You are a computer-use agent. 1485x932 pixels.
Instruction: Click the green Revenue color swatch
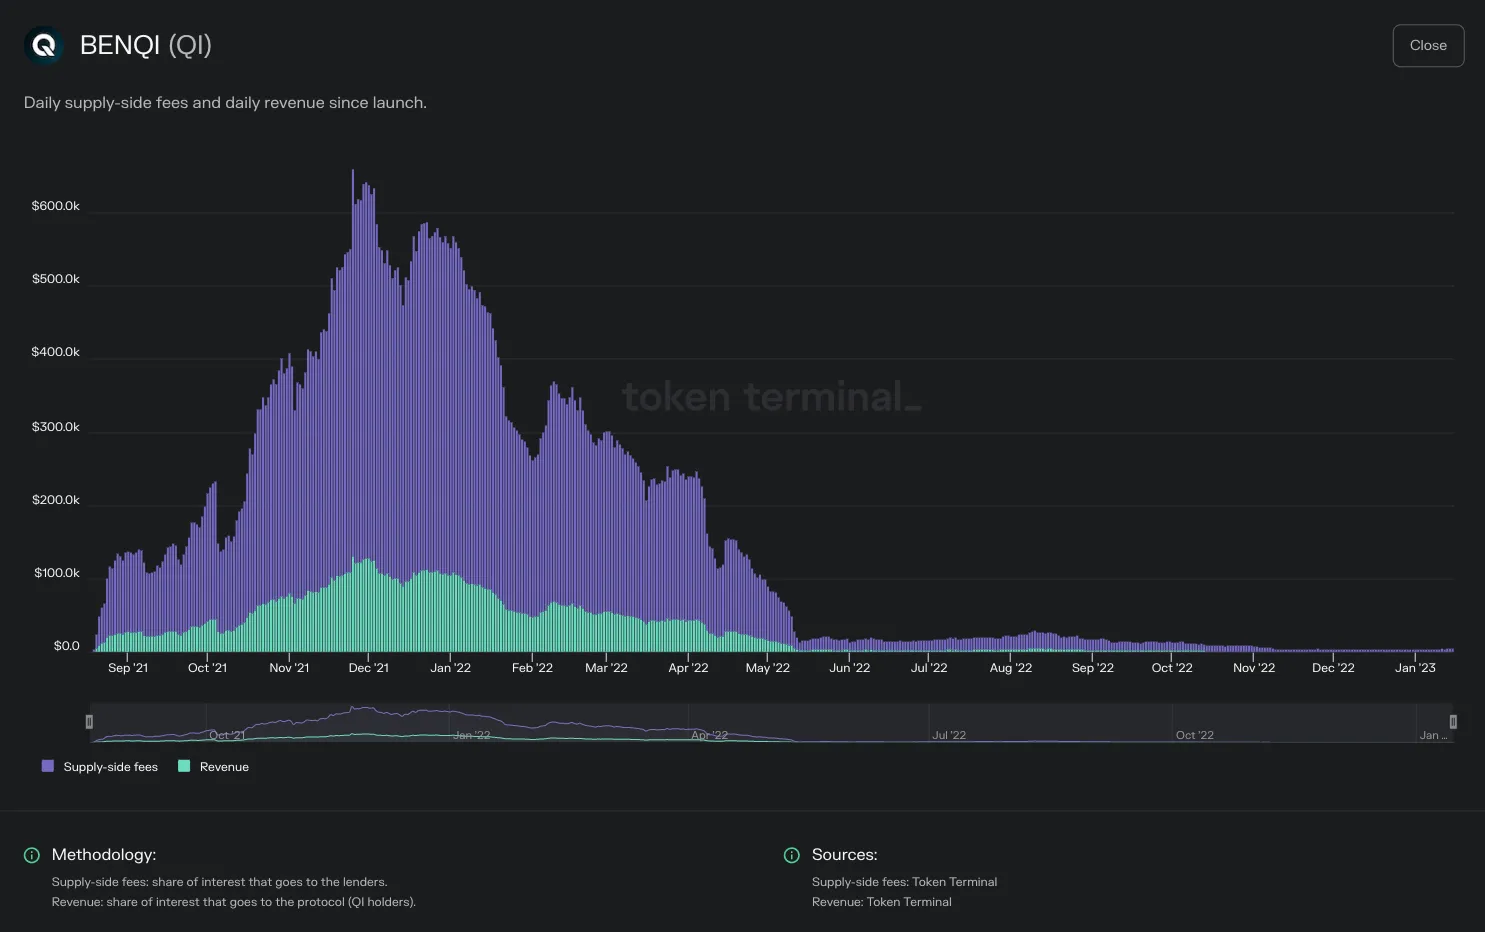point(184,766)
